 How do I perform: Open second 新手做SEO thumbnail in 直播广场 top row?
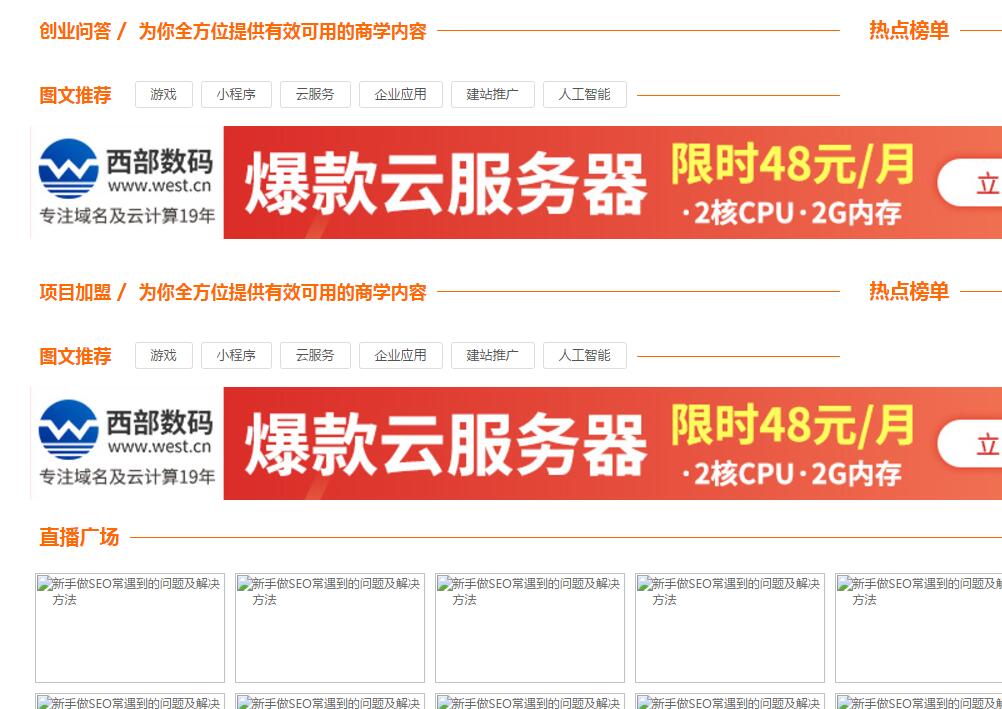(x=330, y=628)
